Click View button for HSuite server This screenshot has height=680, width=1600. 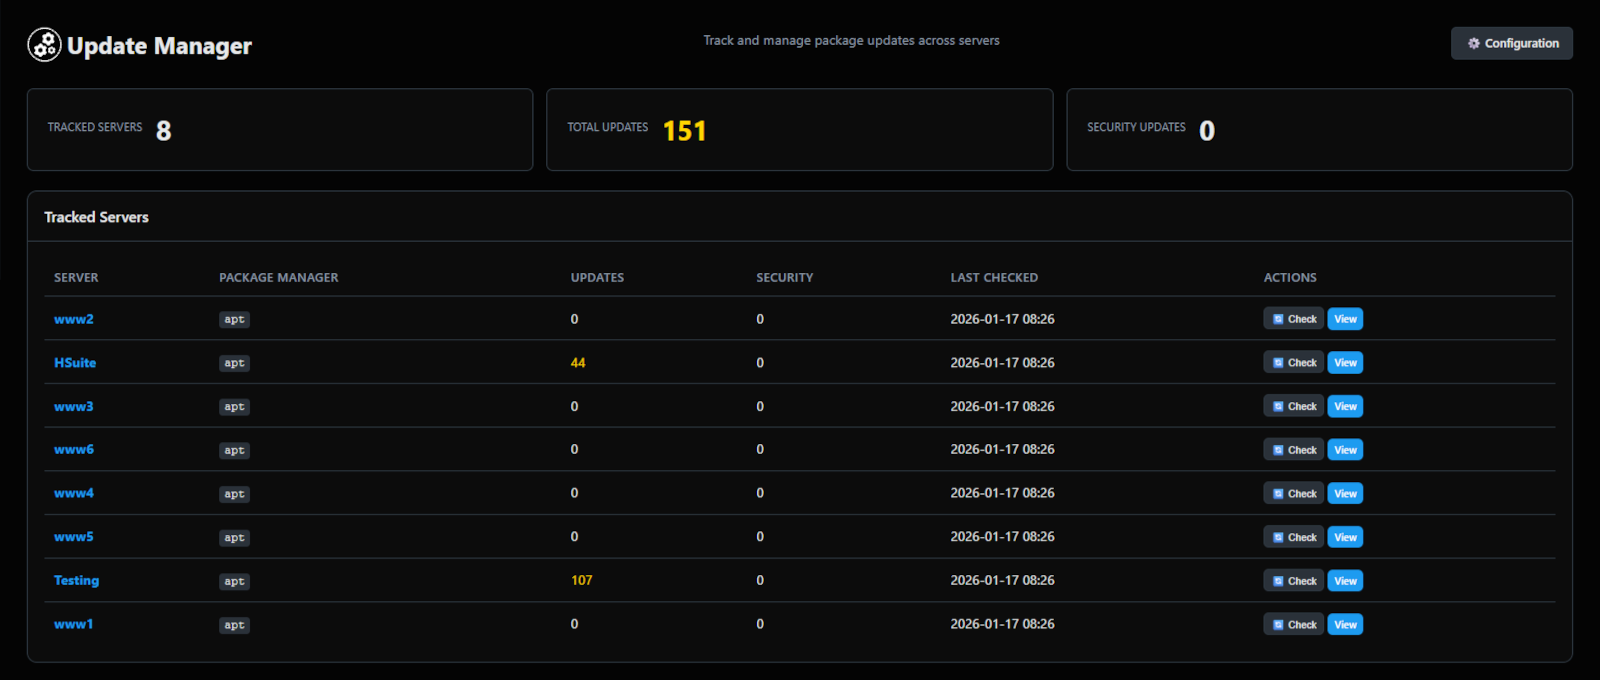tap(1345, 363)
